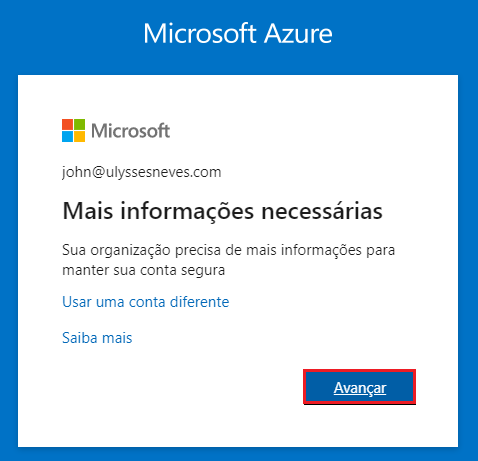Click the blue square of Microsoft logo
The height and width of the screenshot is (461, 478).
(x=67, y=136)
